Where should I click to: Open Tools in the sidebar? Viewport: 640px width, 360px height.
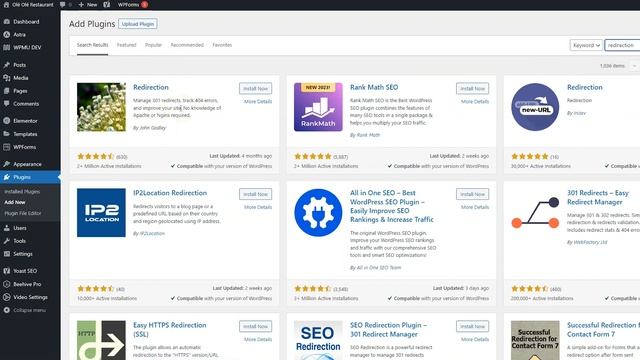(x=19, y=241)
